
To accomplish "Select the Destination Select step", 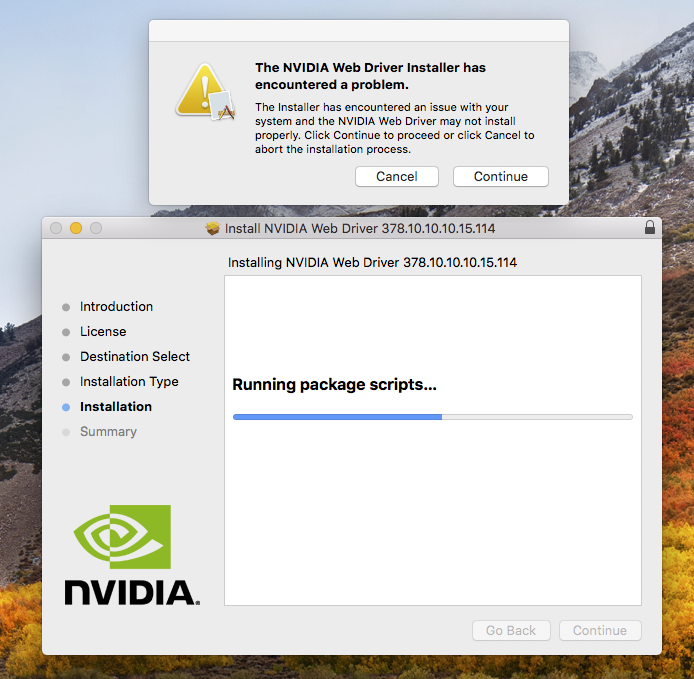I will 135,356.
